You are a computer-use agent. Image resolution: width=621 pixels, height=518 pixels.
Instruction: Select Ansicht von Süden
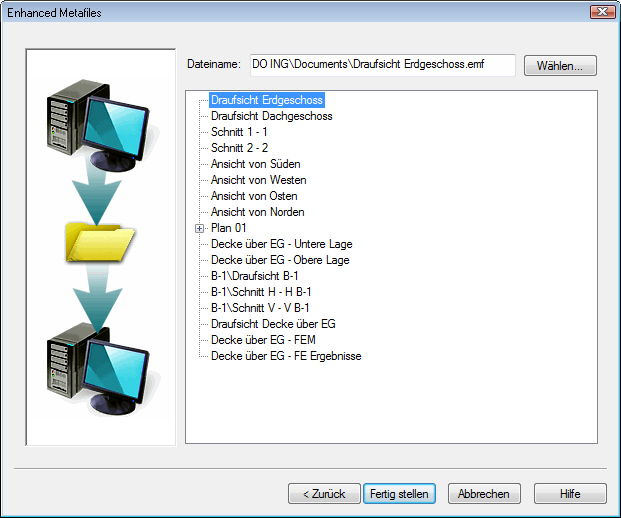pyautogui.click(x=255, y=164)
